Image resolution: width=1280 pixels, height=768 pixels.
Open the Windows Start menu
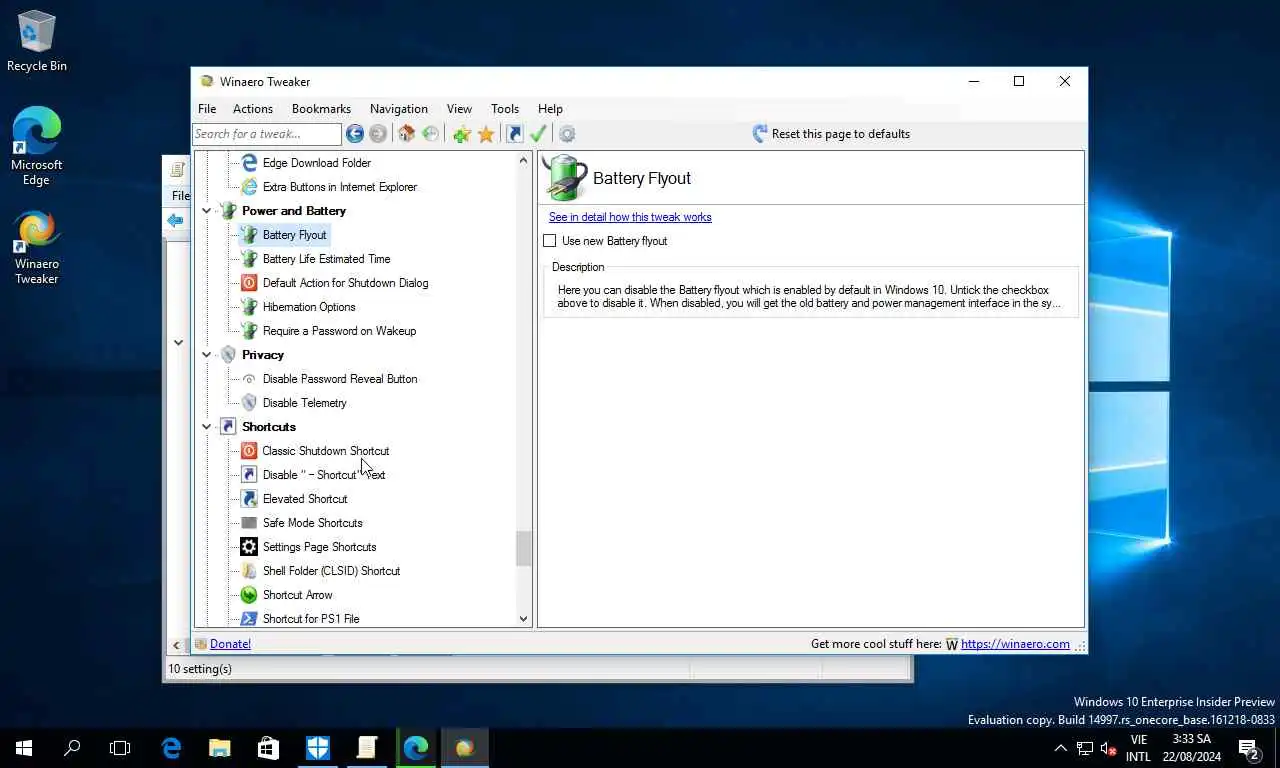[x=24, y=747]
